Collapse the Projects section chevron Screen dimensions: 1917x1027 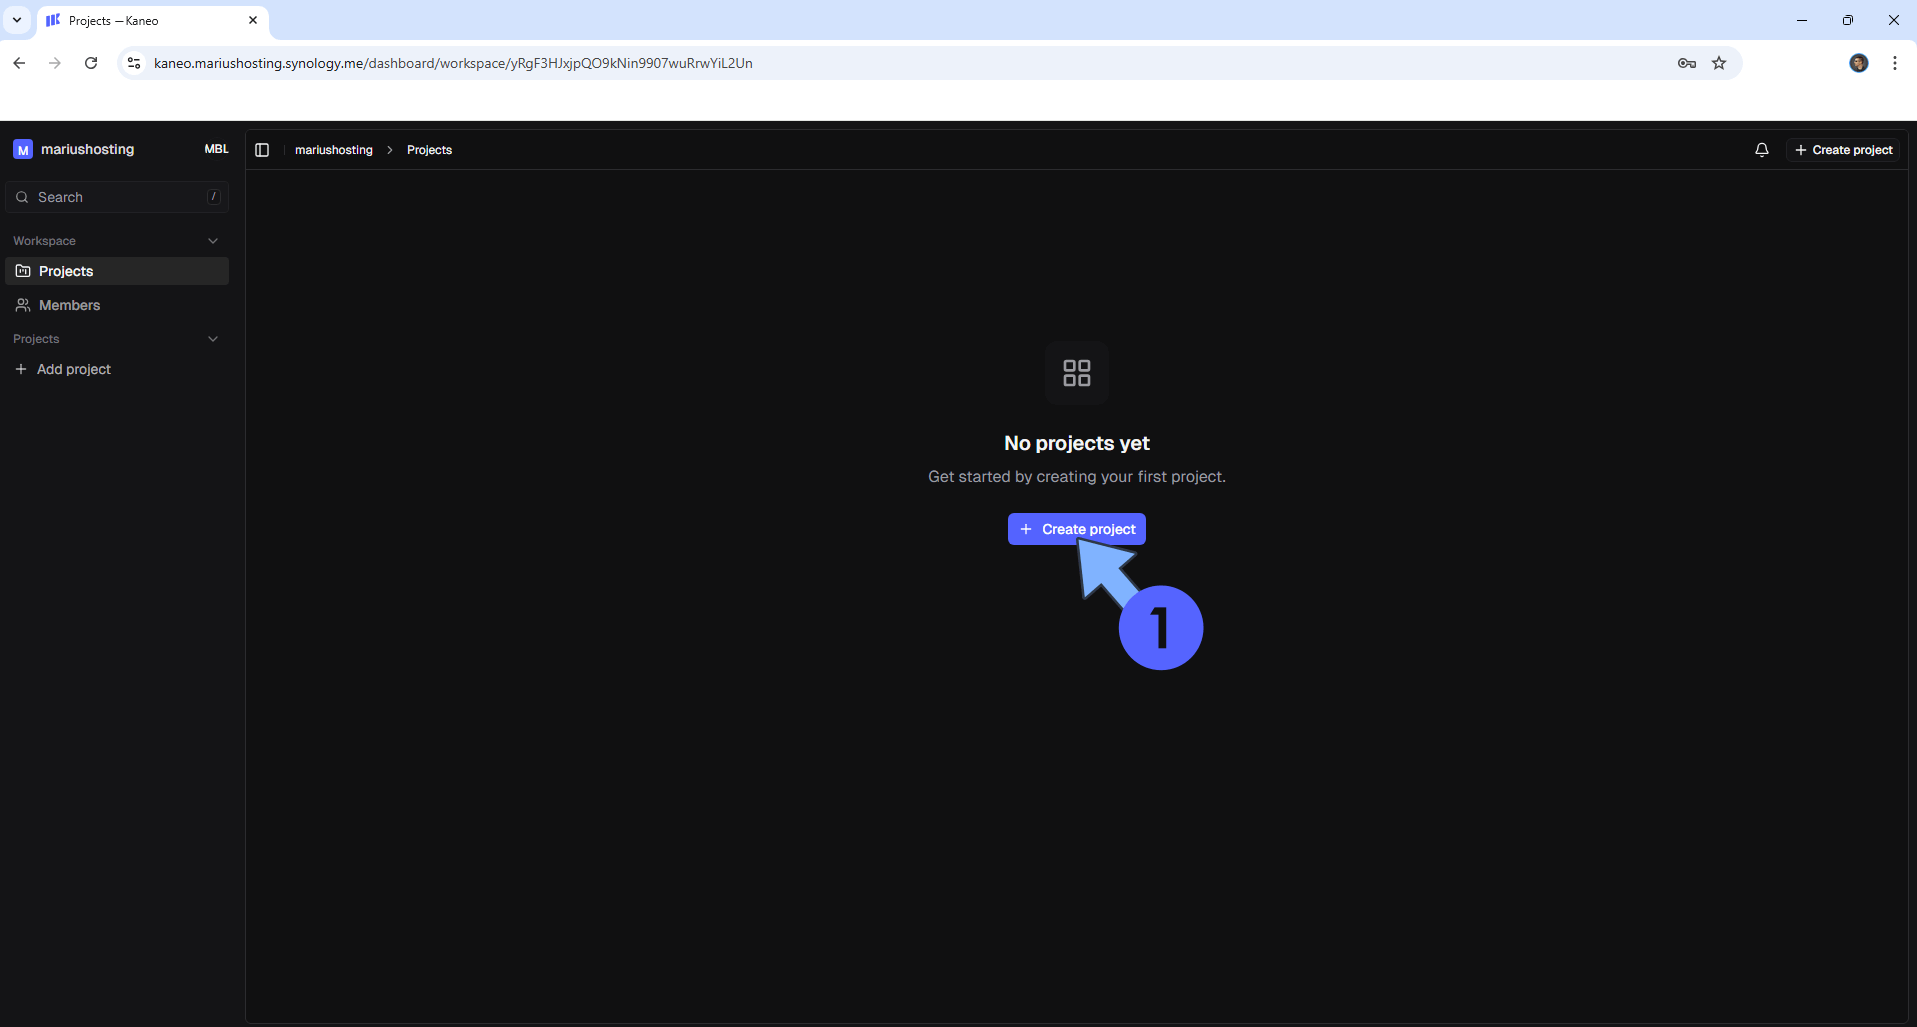point(213,339)
